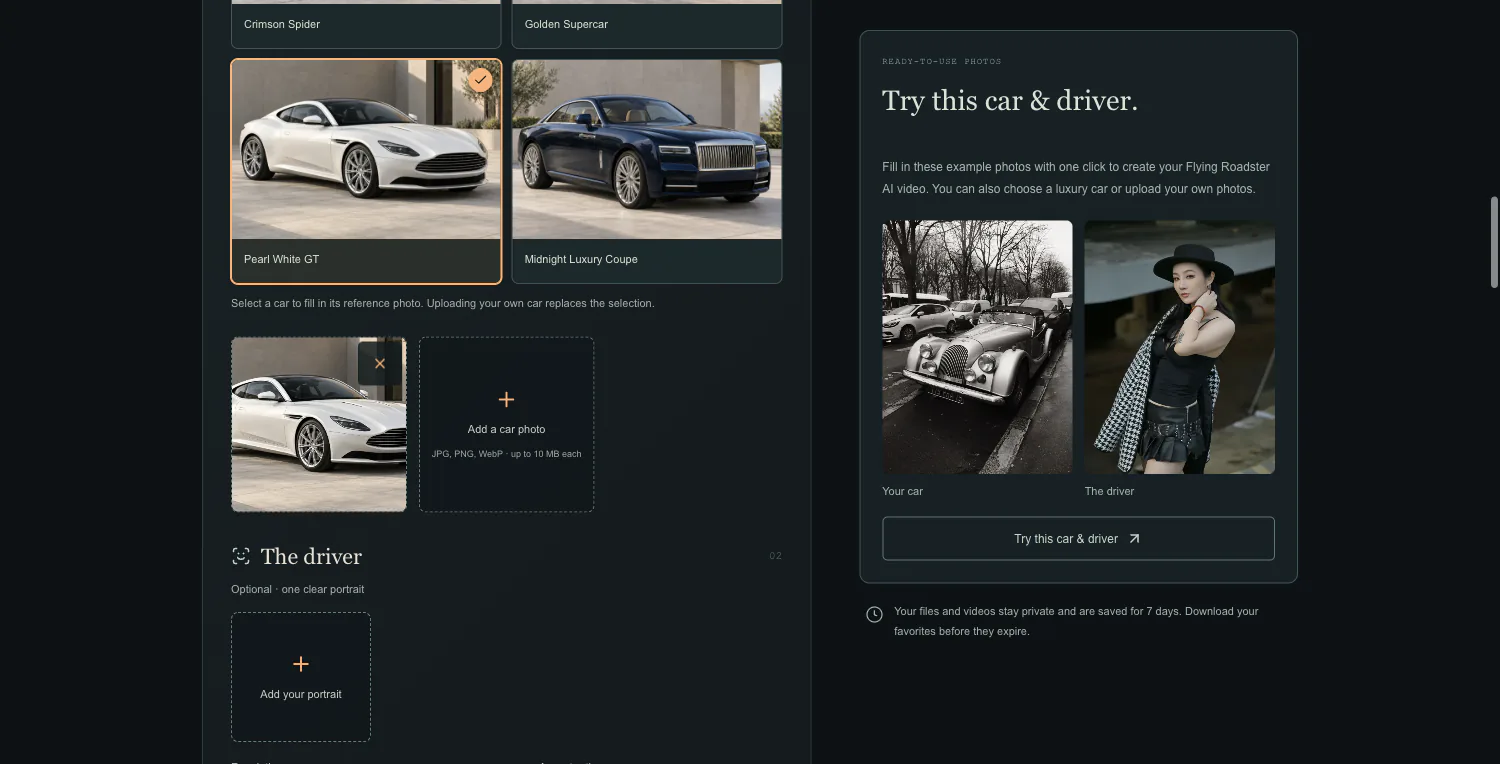Screen dimensions: 1500x764
Task: Click the Optional · one clear portrait text
Action: click(298, 589)
